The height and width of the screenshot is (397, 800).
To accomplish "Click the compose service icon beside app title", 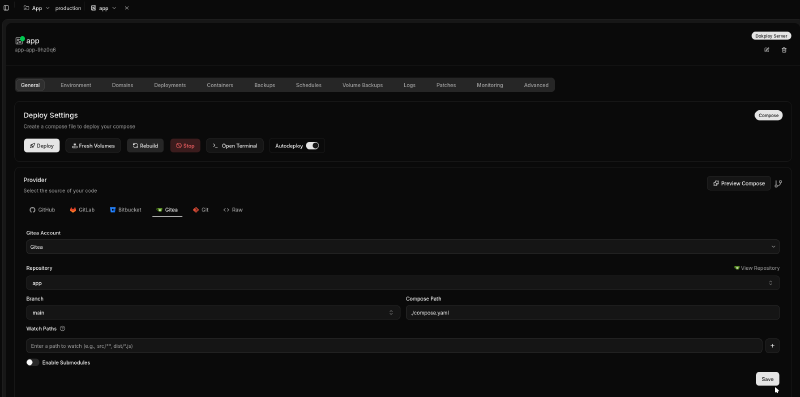I will (x=19, y=41).
